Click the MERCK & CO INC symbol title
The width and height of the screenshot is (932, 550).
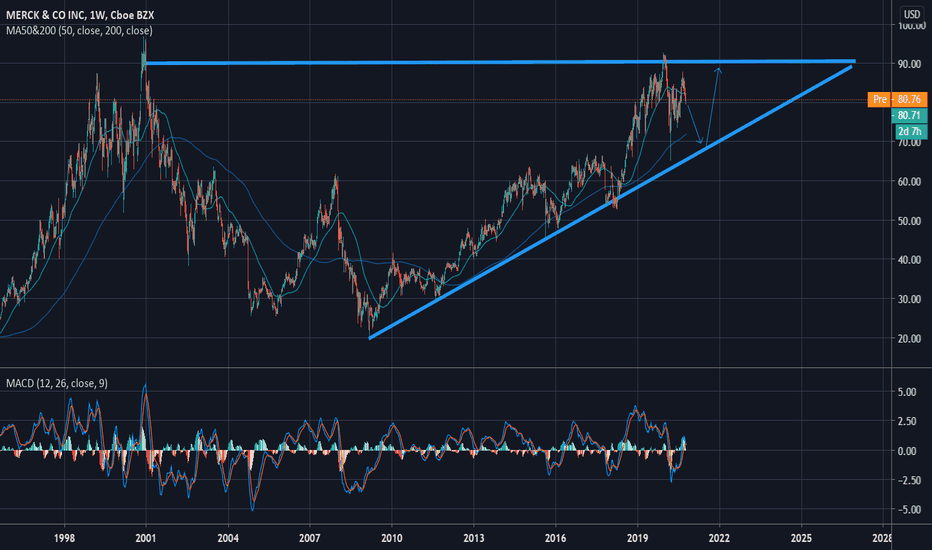80,15
